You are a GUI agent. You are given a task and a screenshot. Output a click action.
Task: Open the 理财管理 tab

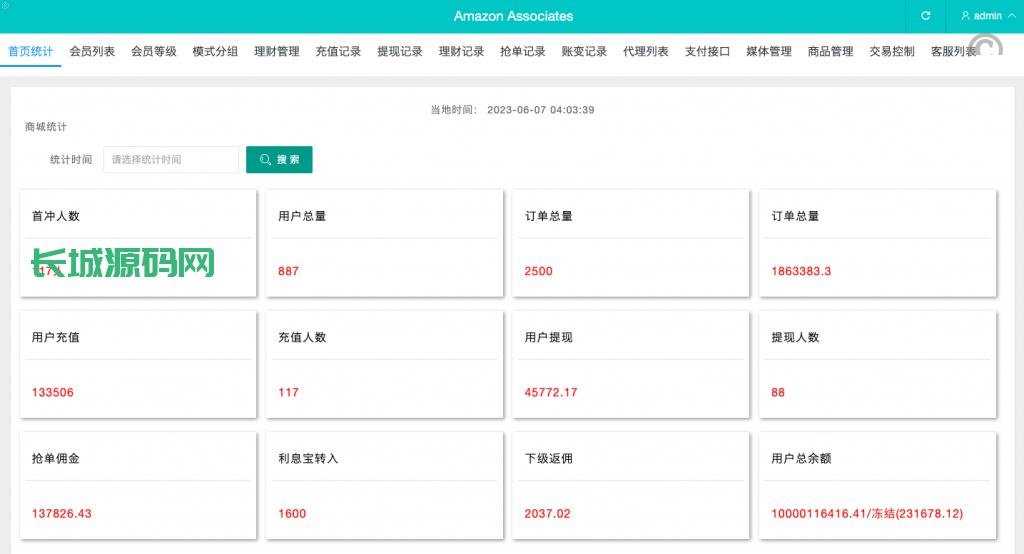[x=277, y=52]
